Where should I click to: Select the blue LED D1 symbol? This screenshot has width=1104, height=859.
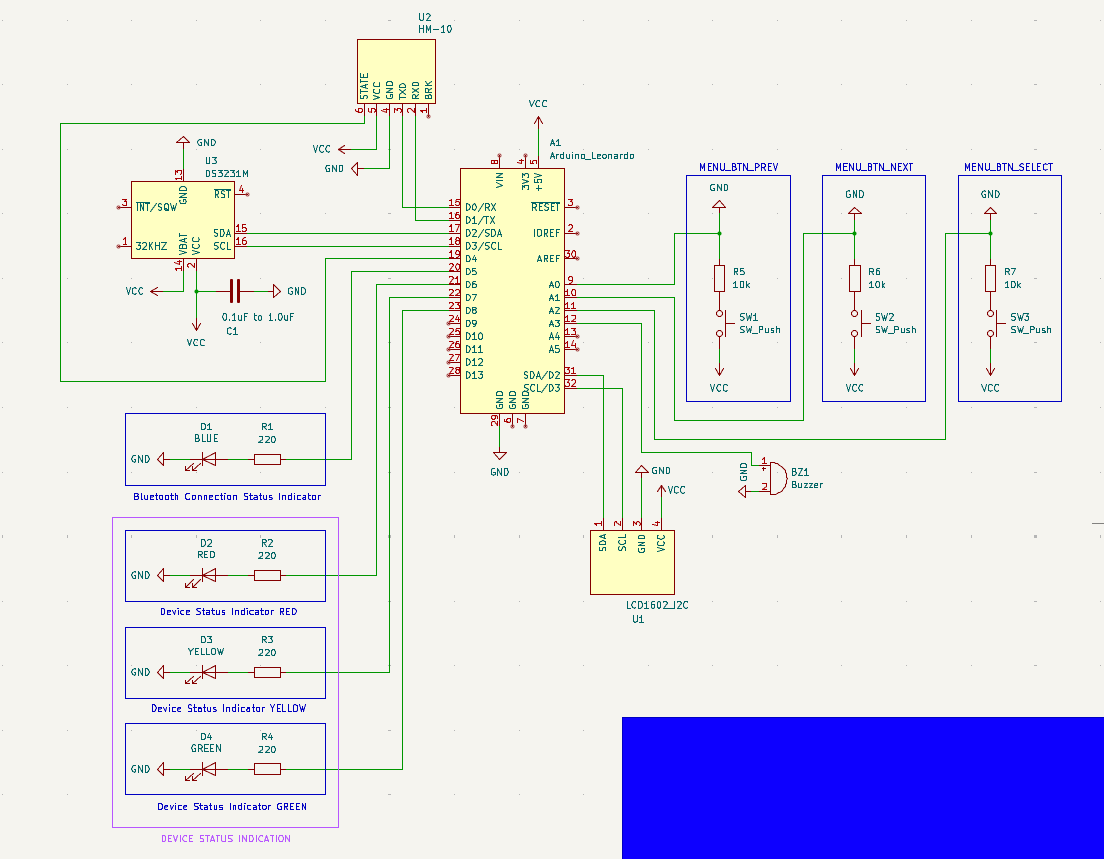tap(207, 460)
